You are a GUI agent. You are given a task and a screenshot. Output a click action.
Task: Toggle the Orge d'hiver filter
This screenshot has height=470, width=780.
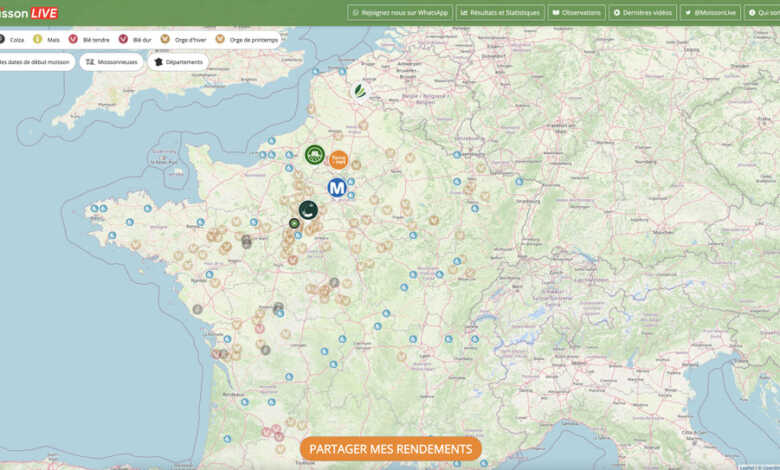click(184, 39)
